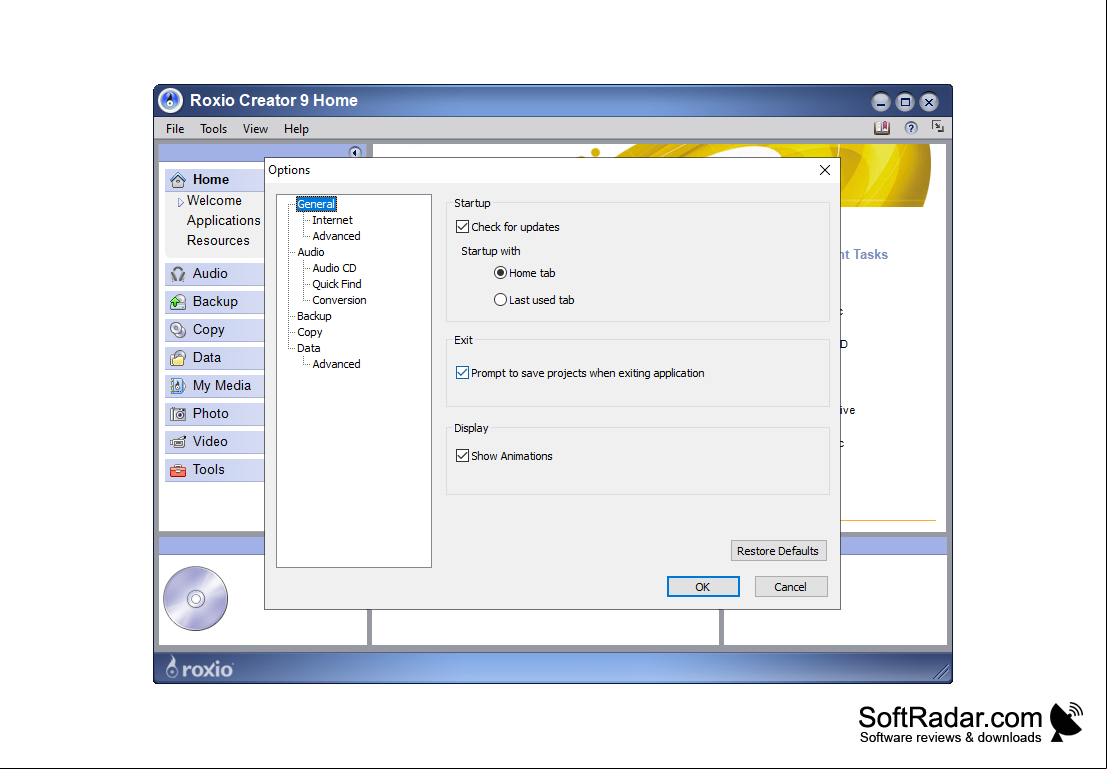1107x769 pixels.
Task: Click the Tools toolbox icon in sidebar
Action: (178, 470)
